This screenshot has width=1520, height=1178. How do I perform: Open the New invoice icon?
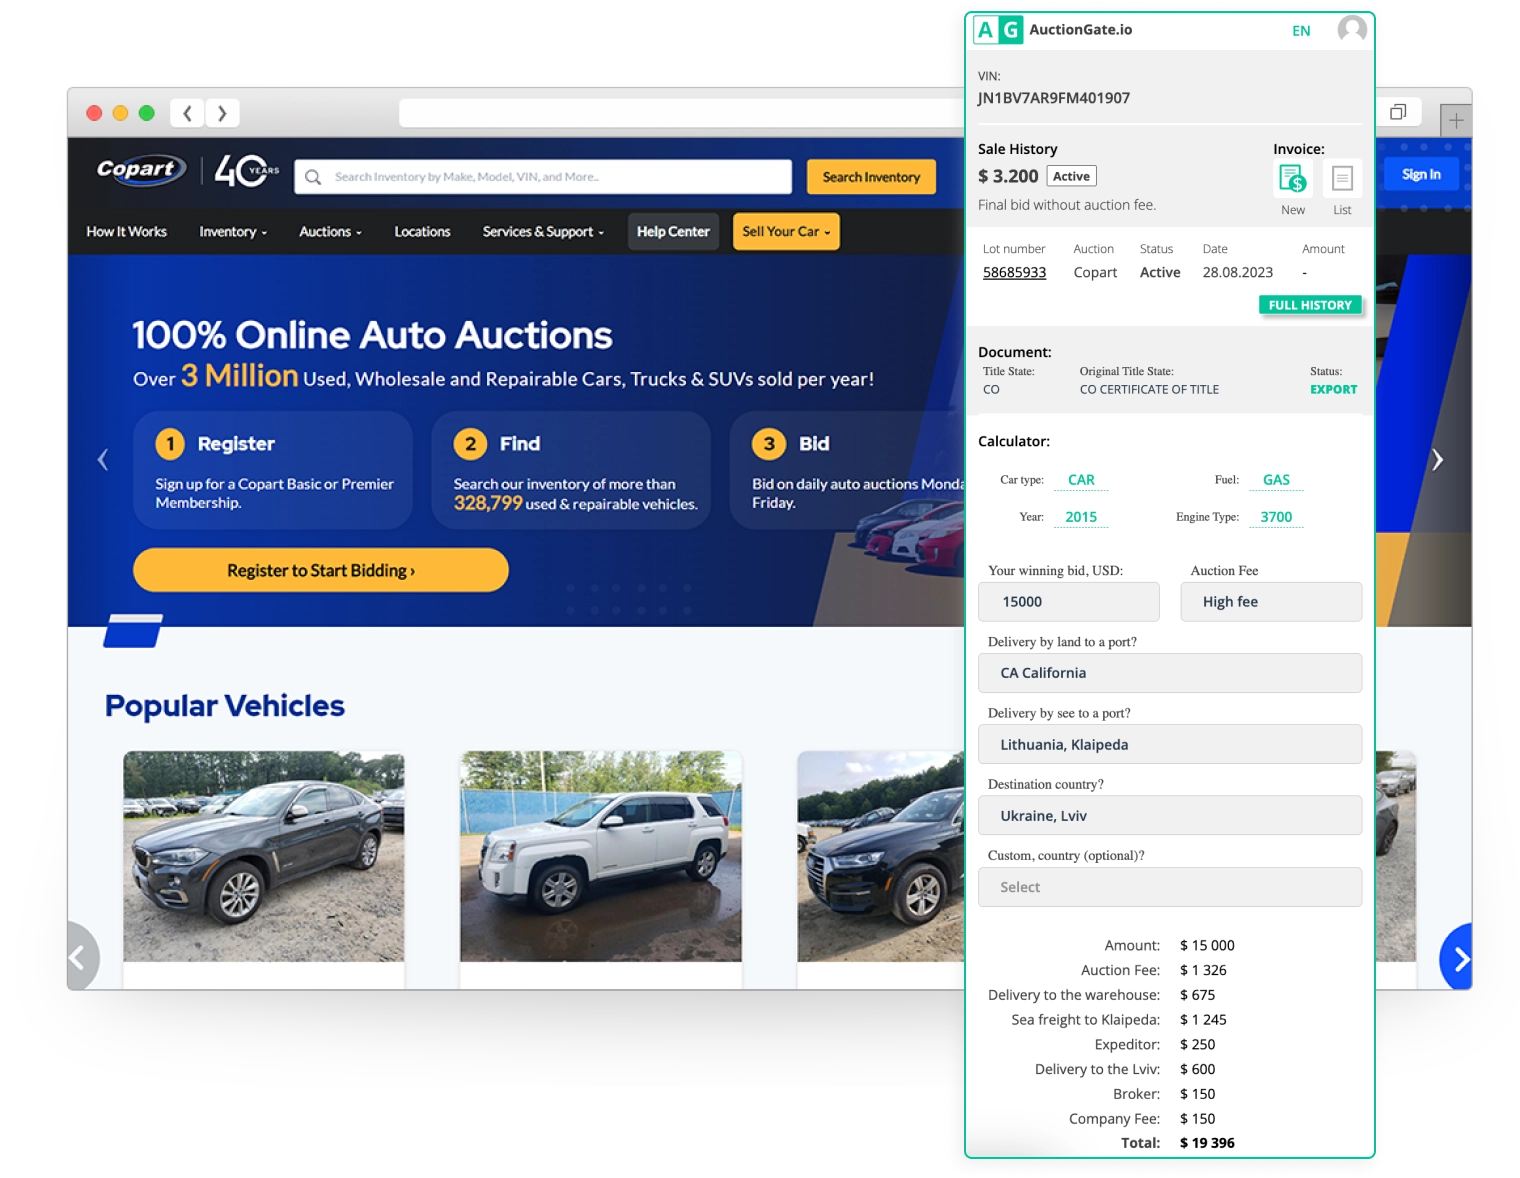point(1292,178)
